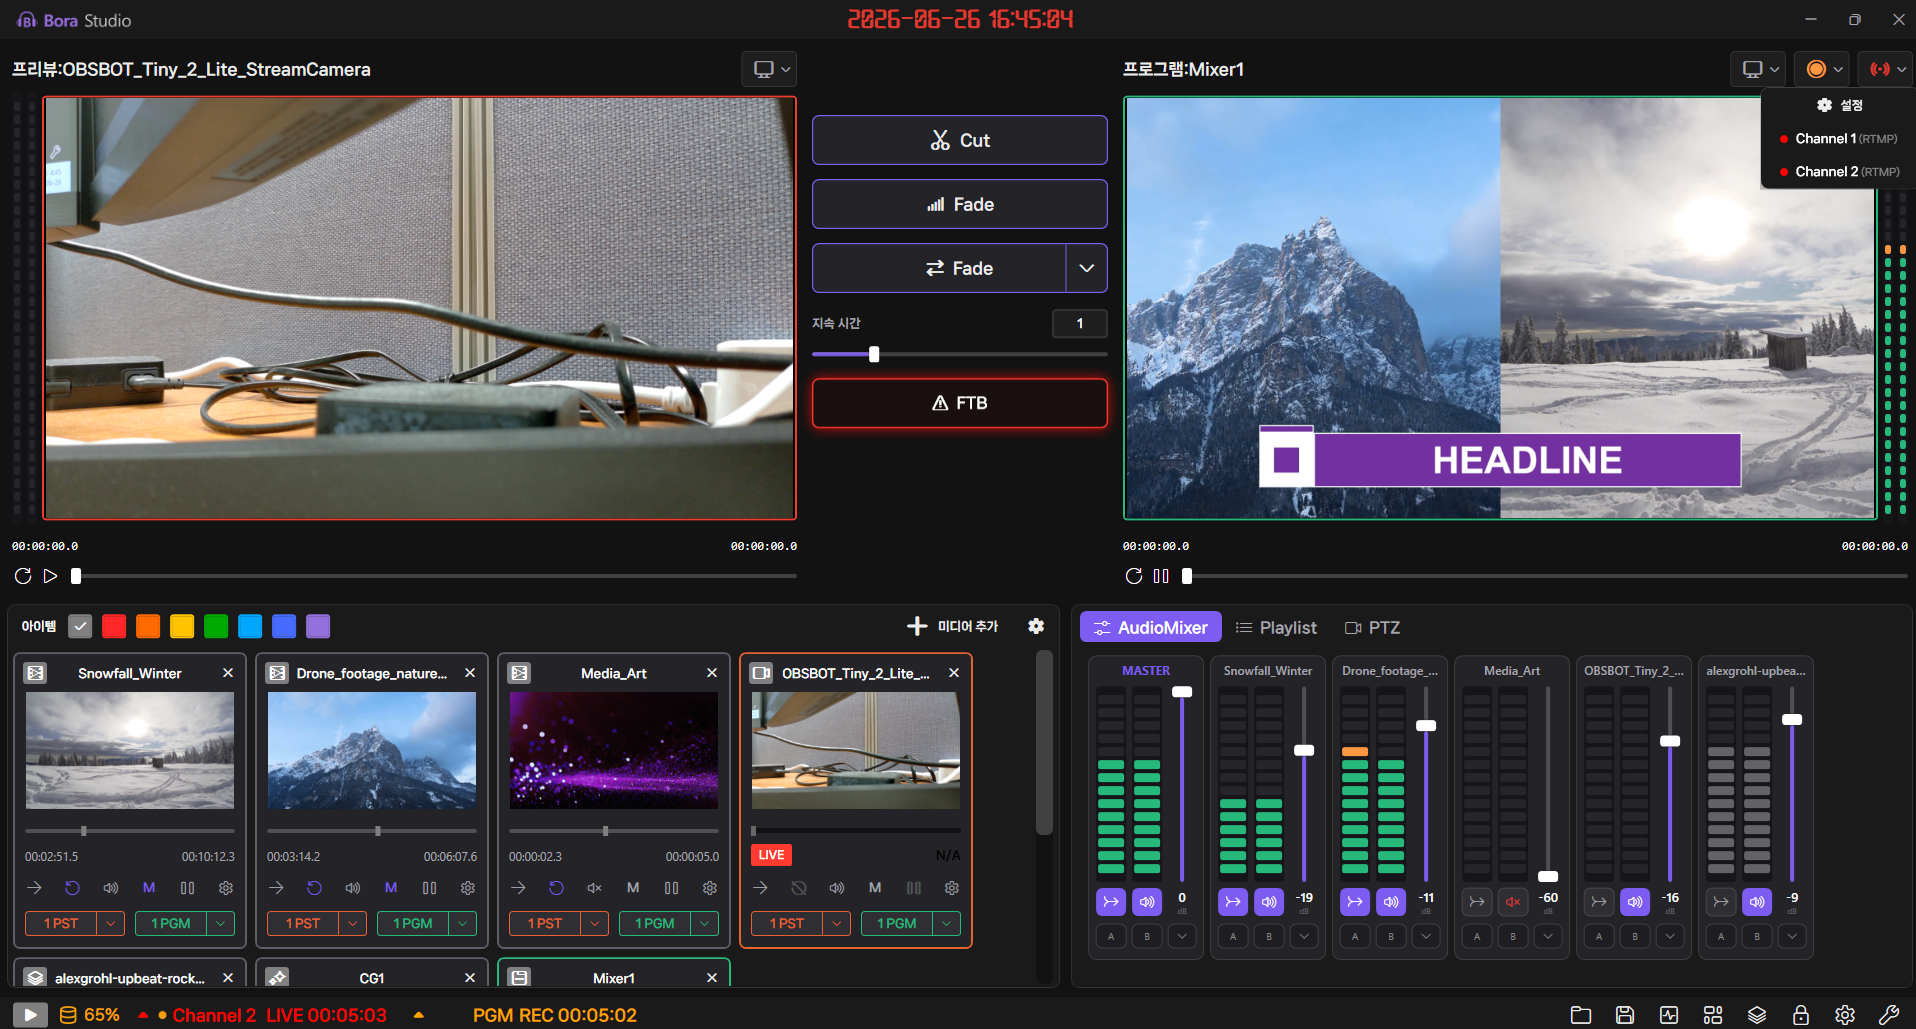Click speaker icon on OBSBOT_Tiny_2_Lite item
The width and height of the screenshot is (1916, 1029).
pos(837,888)
